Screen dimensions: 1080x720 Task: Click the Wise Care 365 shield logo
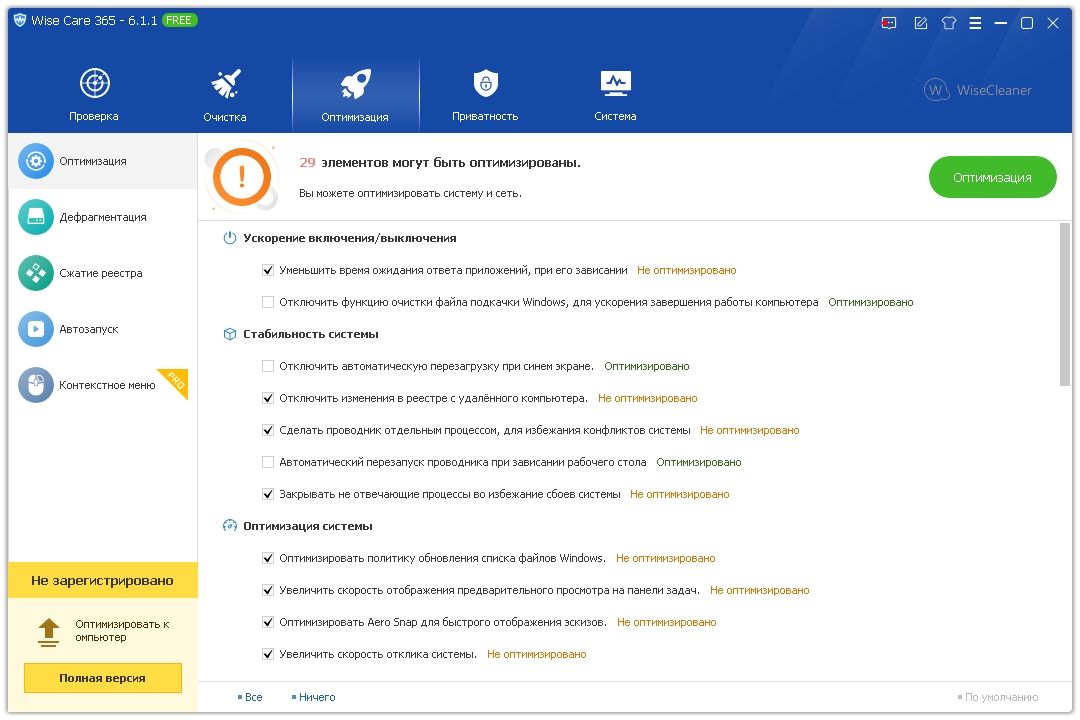[20, 20]
